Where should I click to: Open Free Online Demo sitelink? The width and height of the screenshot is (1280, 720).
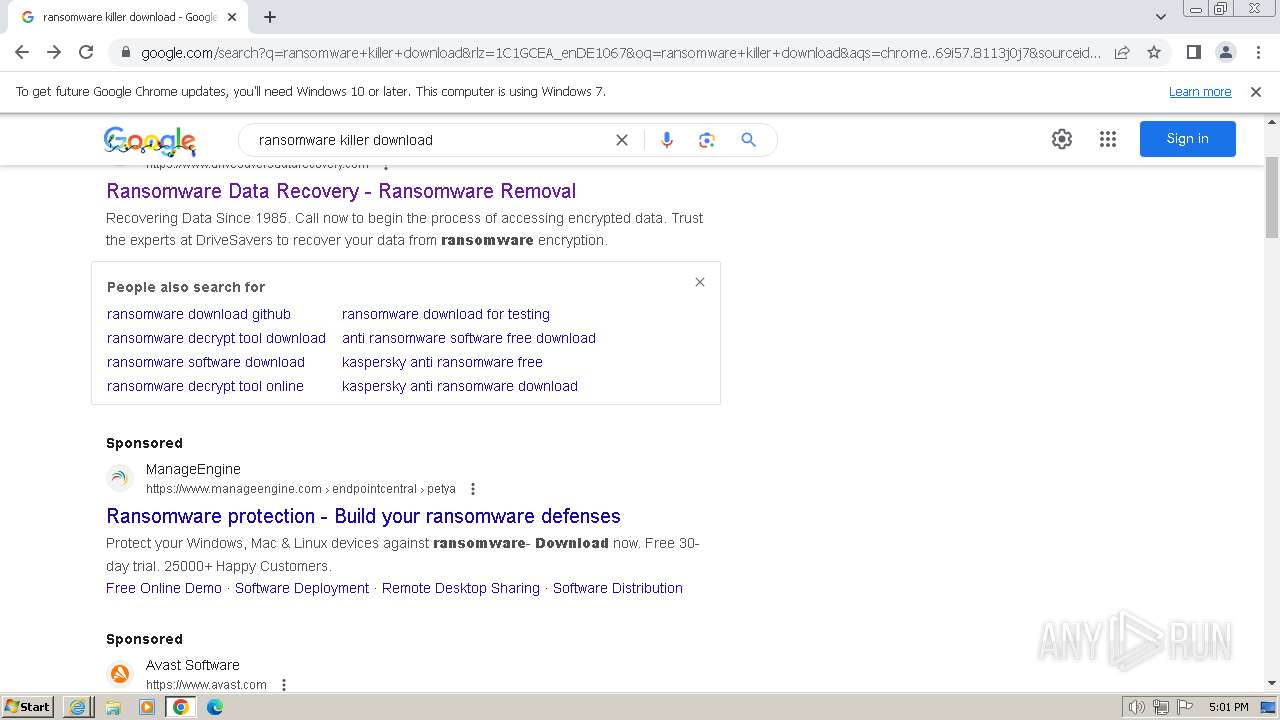pyautogui.click(x=164, y=588)
